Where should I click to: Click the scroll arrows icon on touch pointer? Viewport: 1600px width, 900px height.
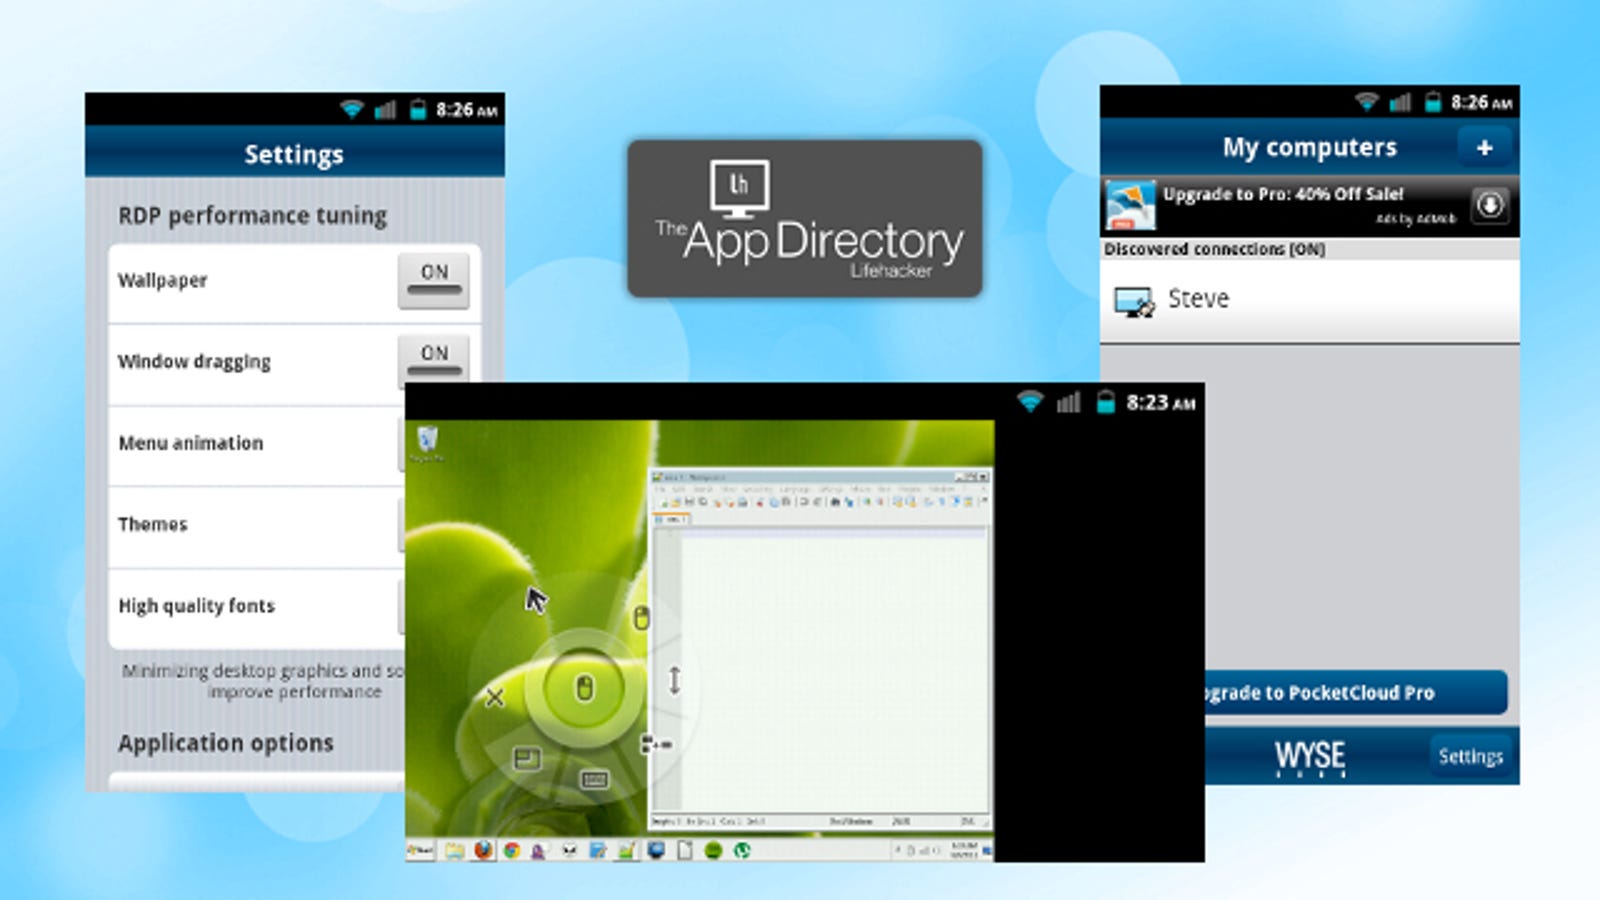675,681
